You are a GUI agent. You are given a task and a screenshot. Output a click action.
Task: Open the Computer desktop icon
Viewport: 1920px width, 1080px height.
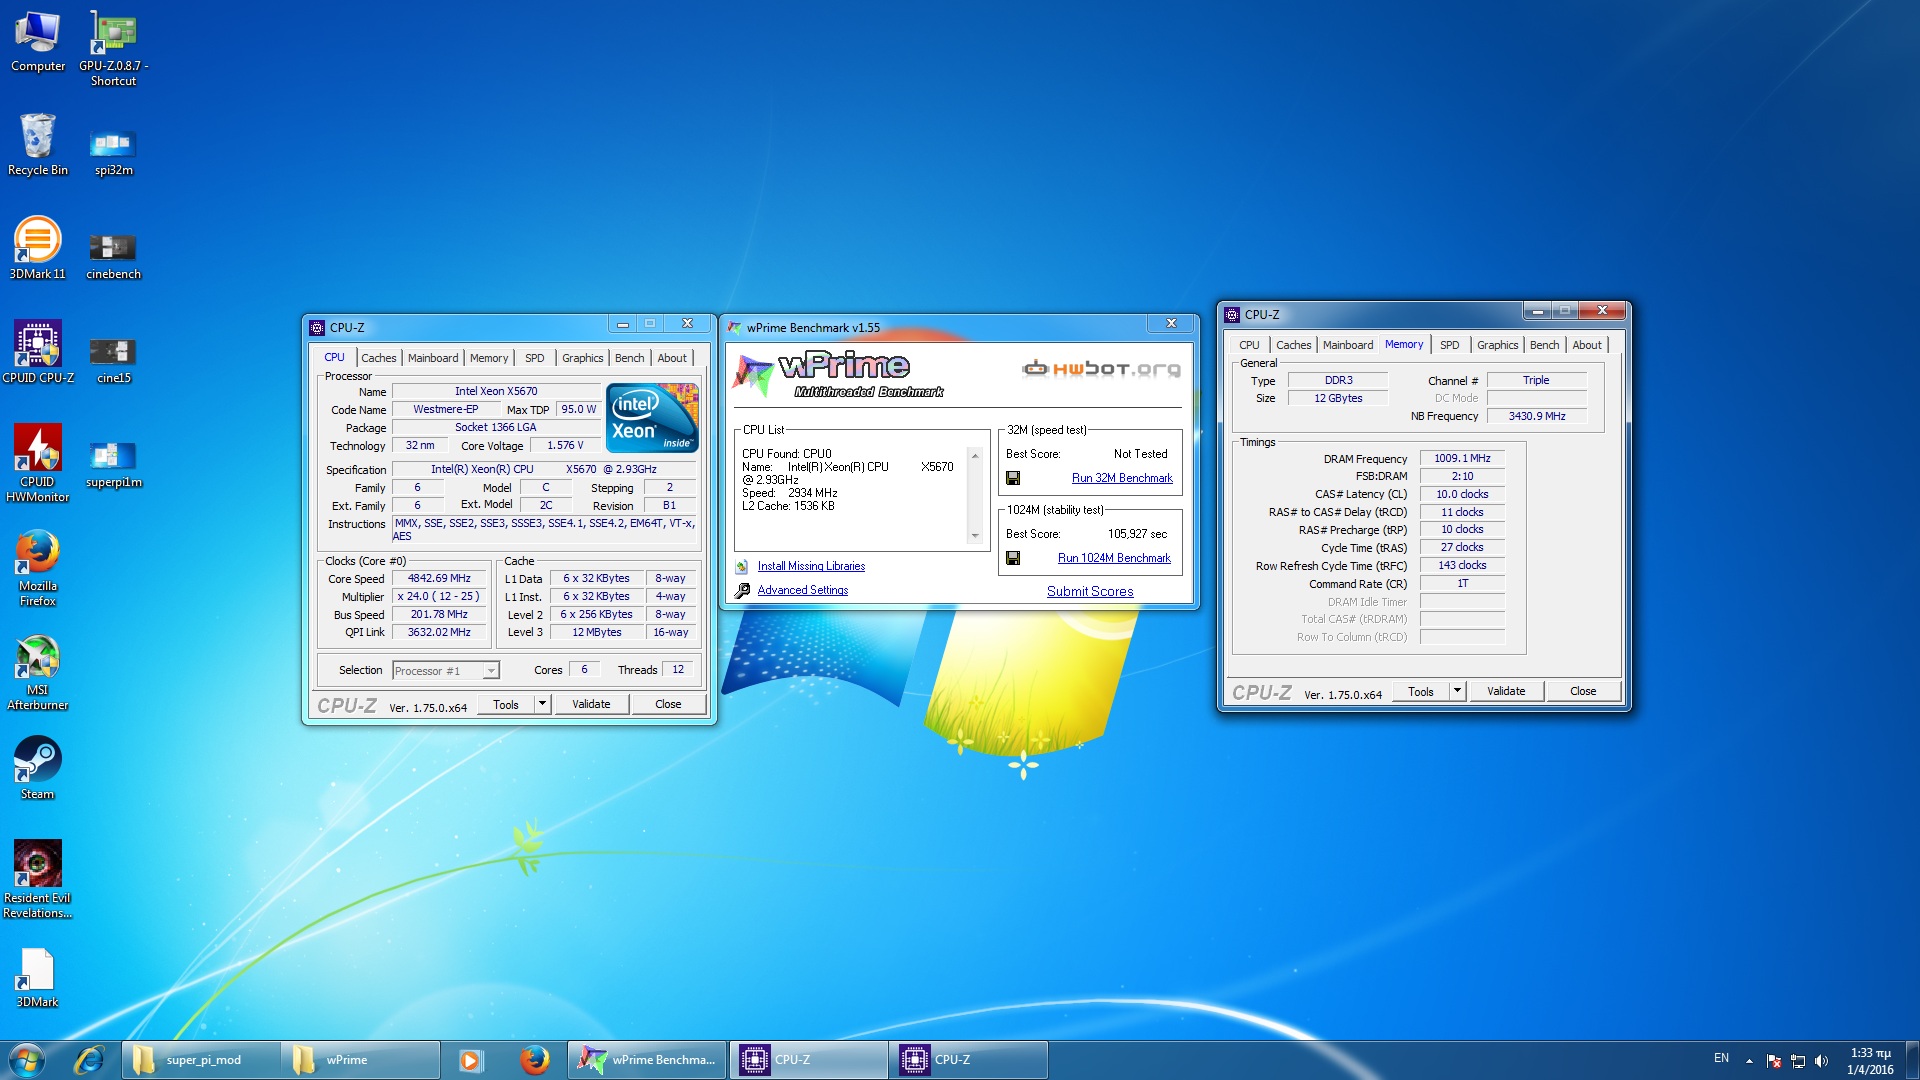coord(38,42)
